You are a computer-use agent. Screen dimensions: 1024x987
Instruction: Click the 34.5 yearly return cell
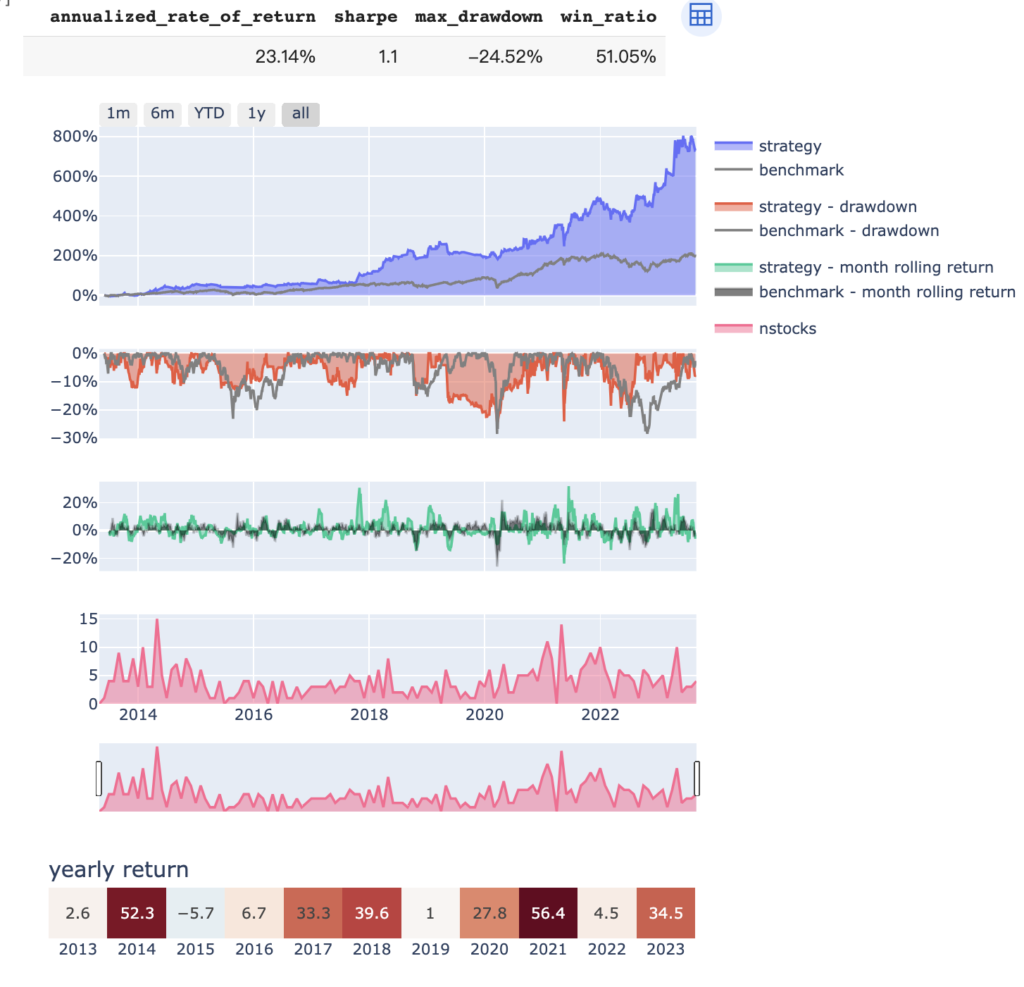(665, 913)
